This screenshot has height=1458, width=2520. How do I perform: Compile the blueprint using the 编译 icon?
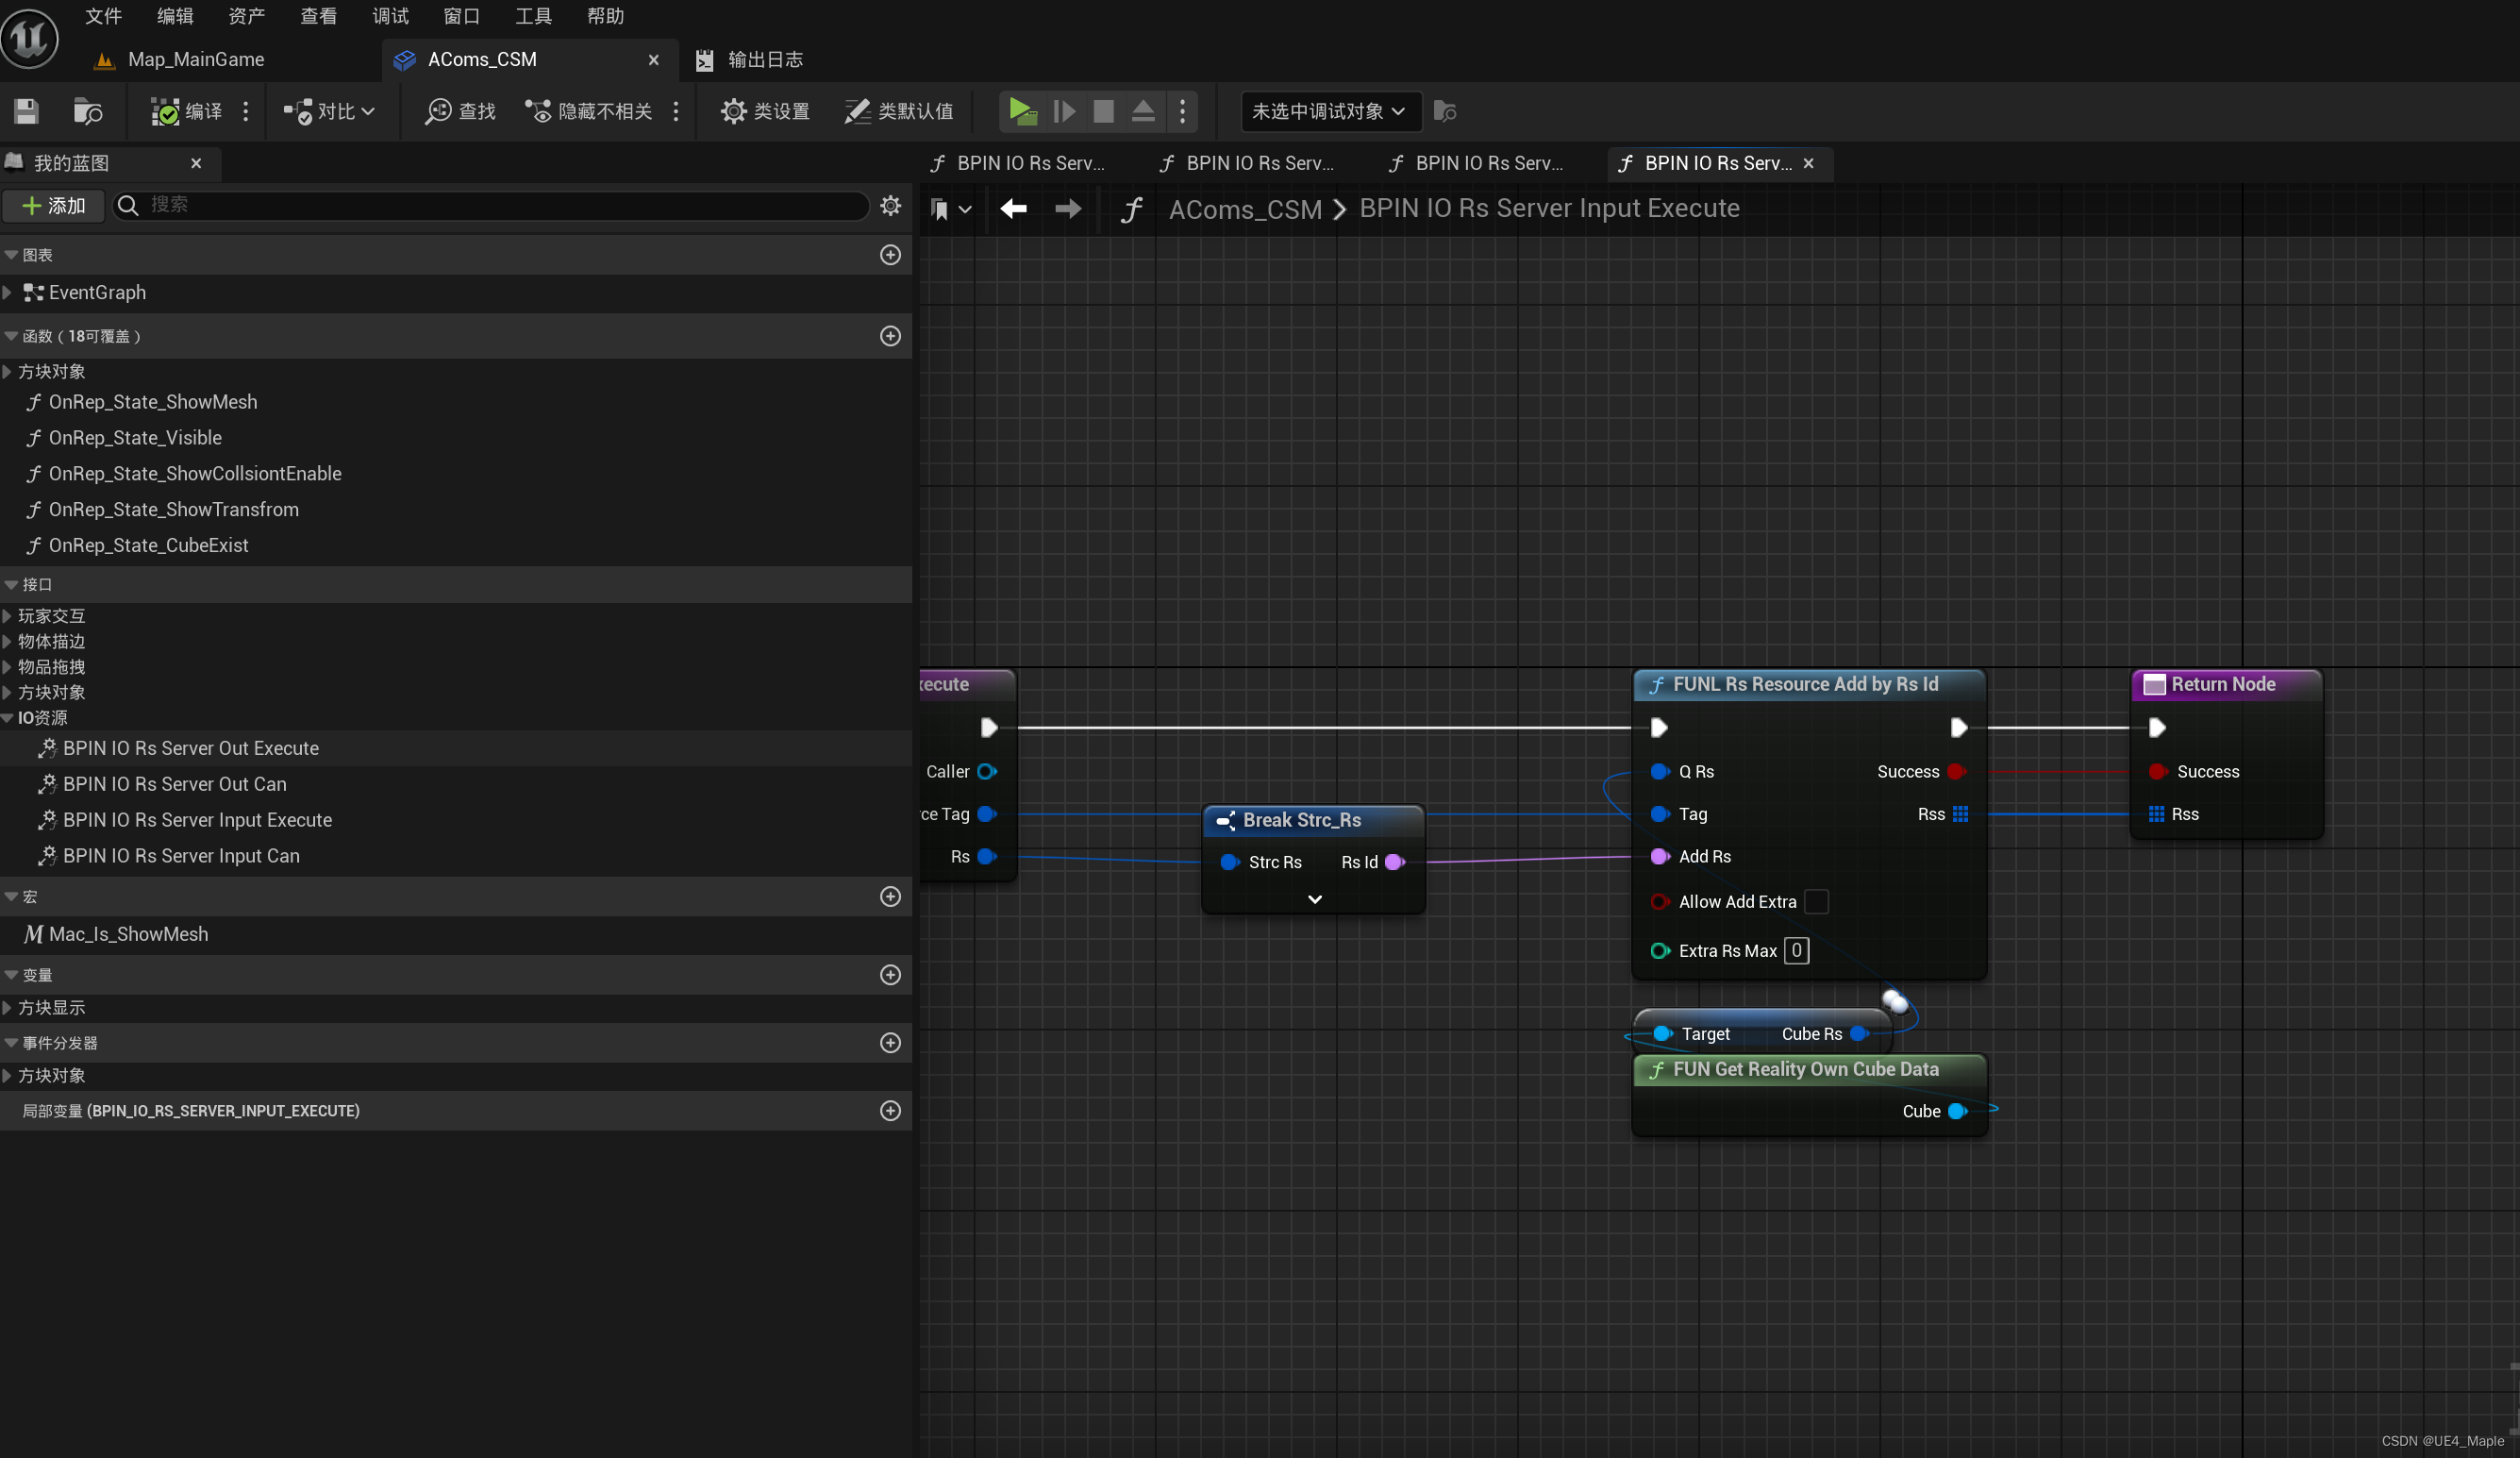[183, 111]
